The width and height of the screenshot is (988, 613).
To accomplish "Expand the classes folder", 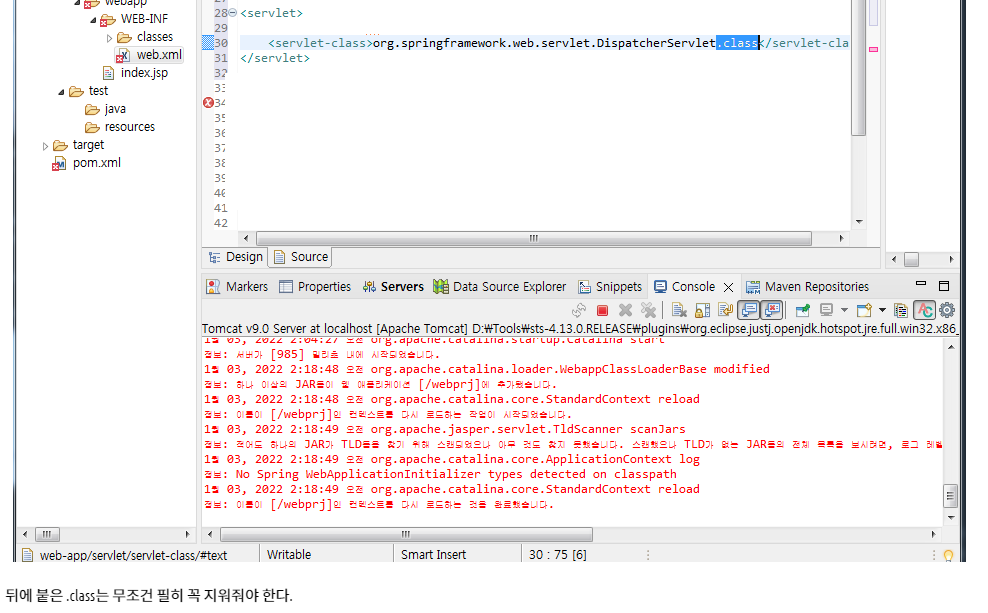I will point(109,38).
